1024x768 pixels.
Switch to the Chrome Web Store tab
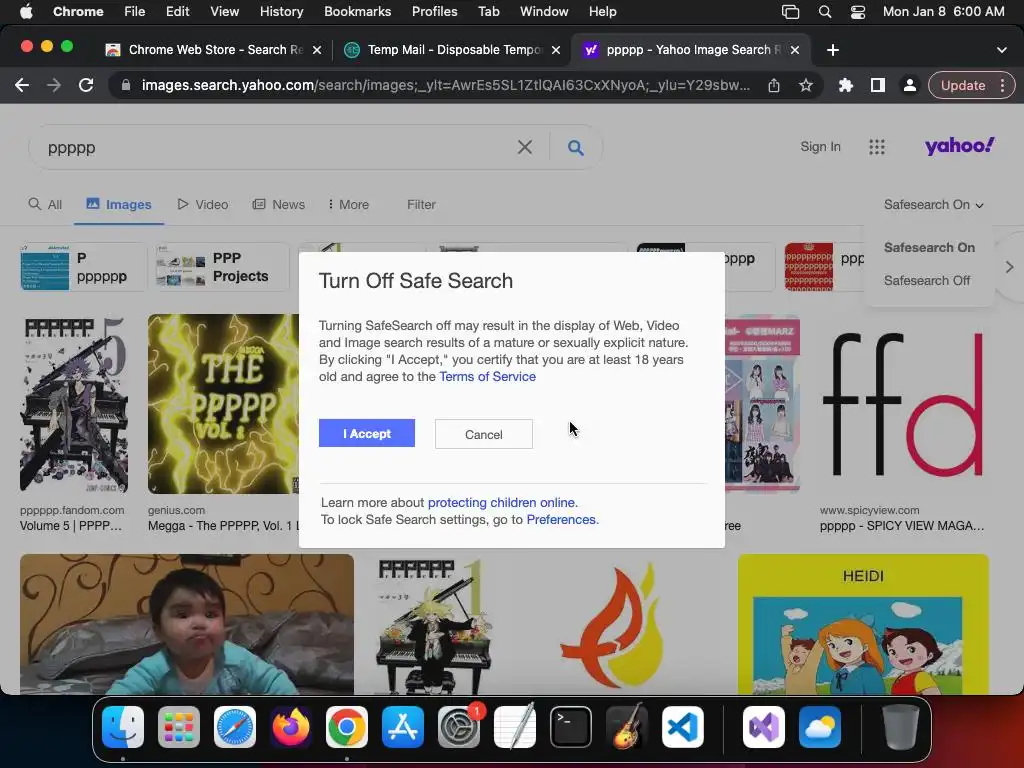point(214,50)
